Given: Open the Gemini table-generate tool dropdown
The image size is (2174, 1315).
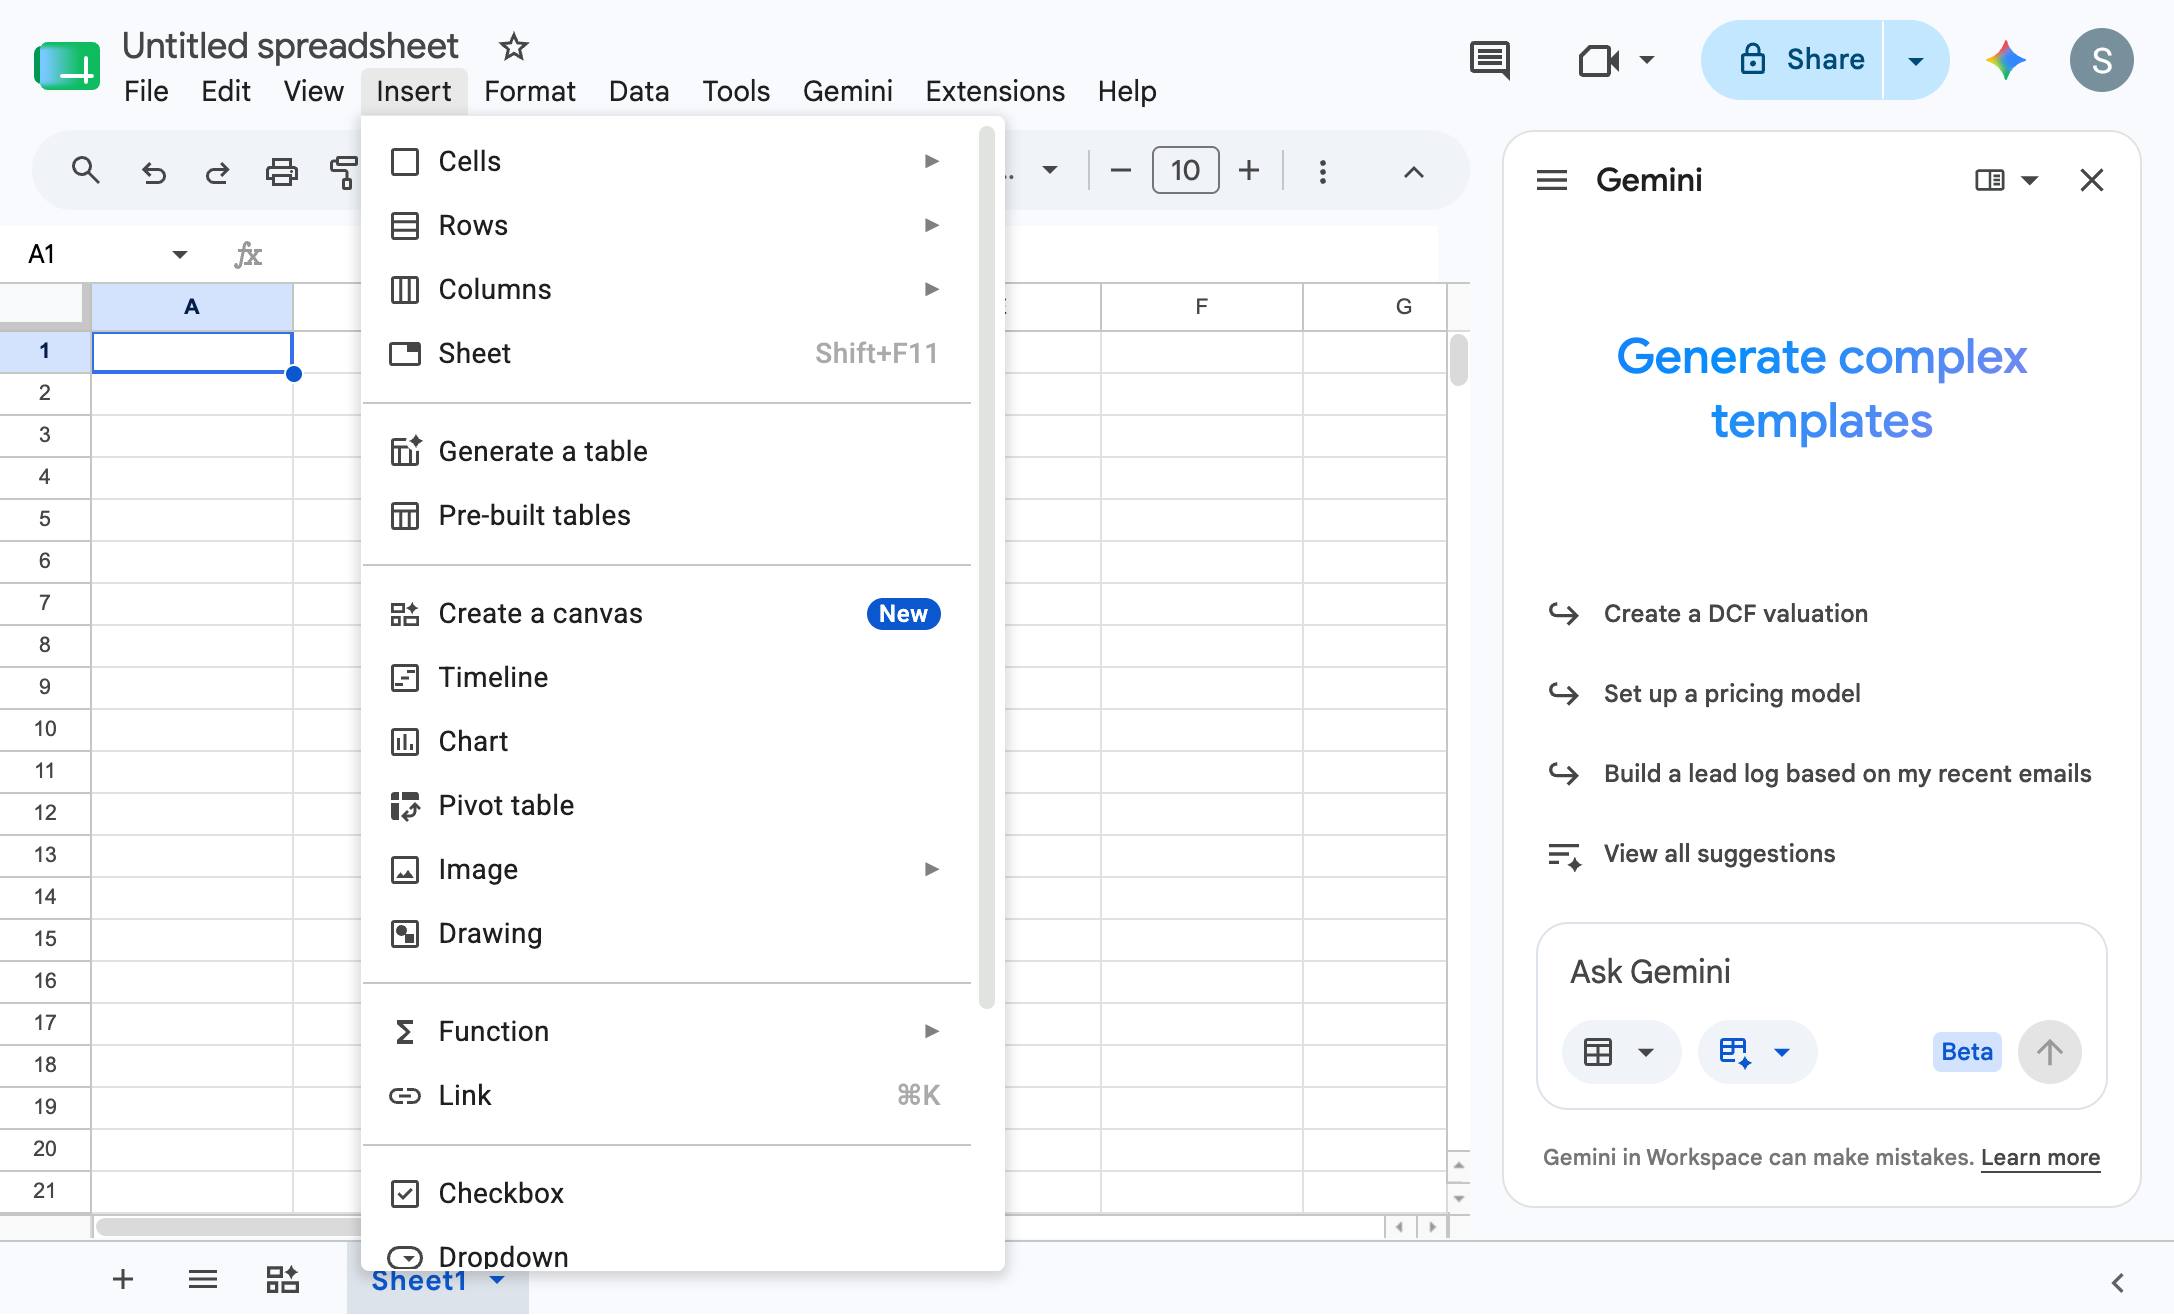Looking at the screenshot, I should coord(1756,1052).
